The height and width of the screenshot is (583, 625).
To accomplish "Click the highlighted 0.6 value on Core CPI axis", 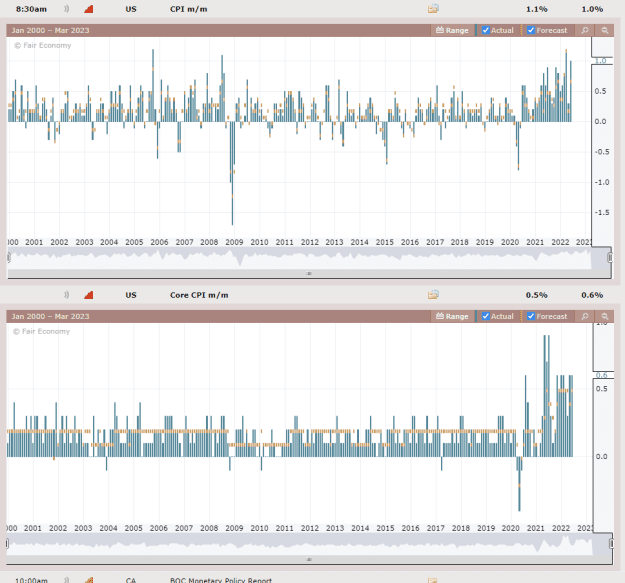I will pyautogui.click(x=601, y=375).
